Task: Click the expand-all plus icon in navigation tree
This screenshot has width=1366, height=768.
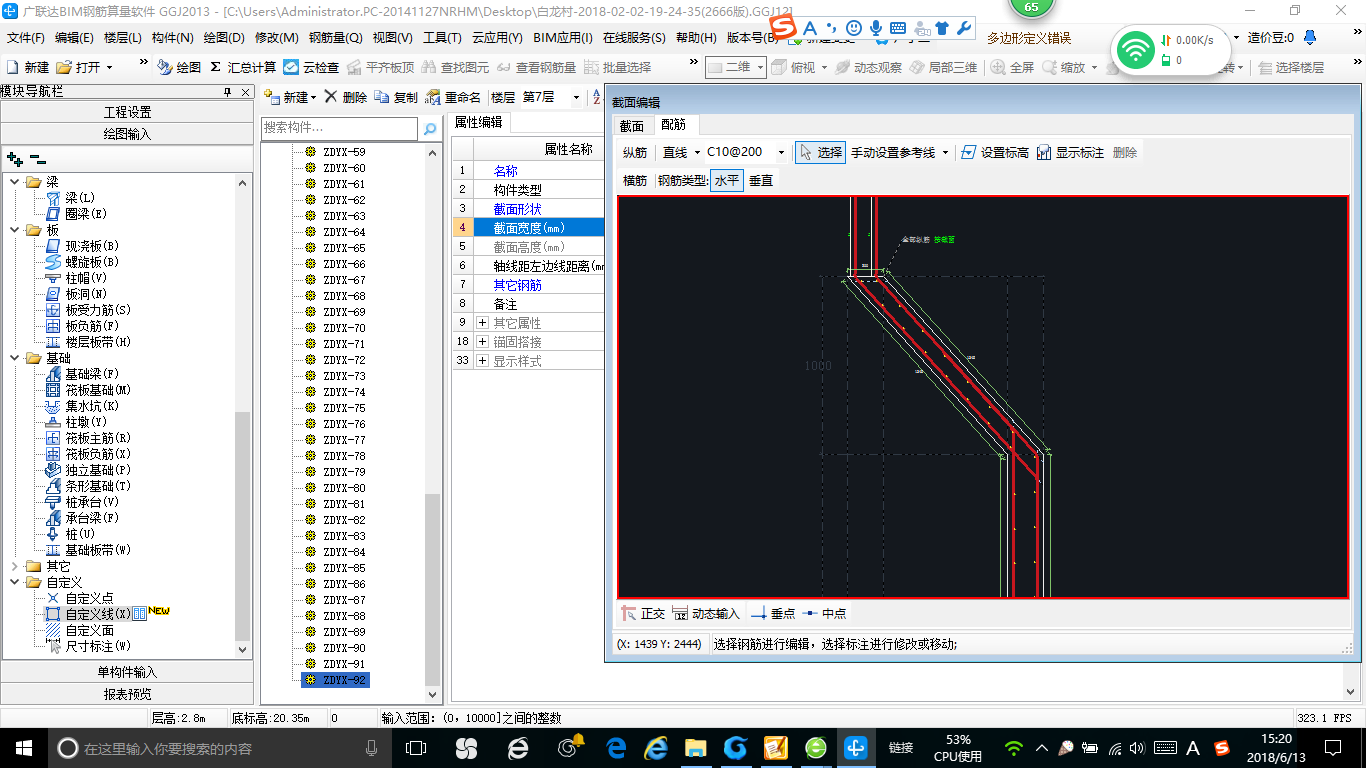Action: coord(14,158)
